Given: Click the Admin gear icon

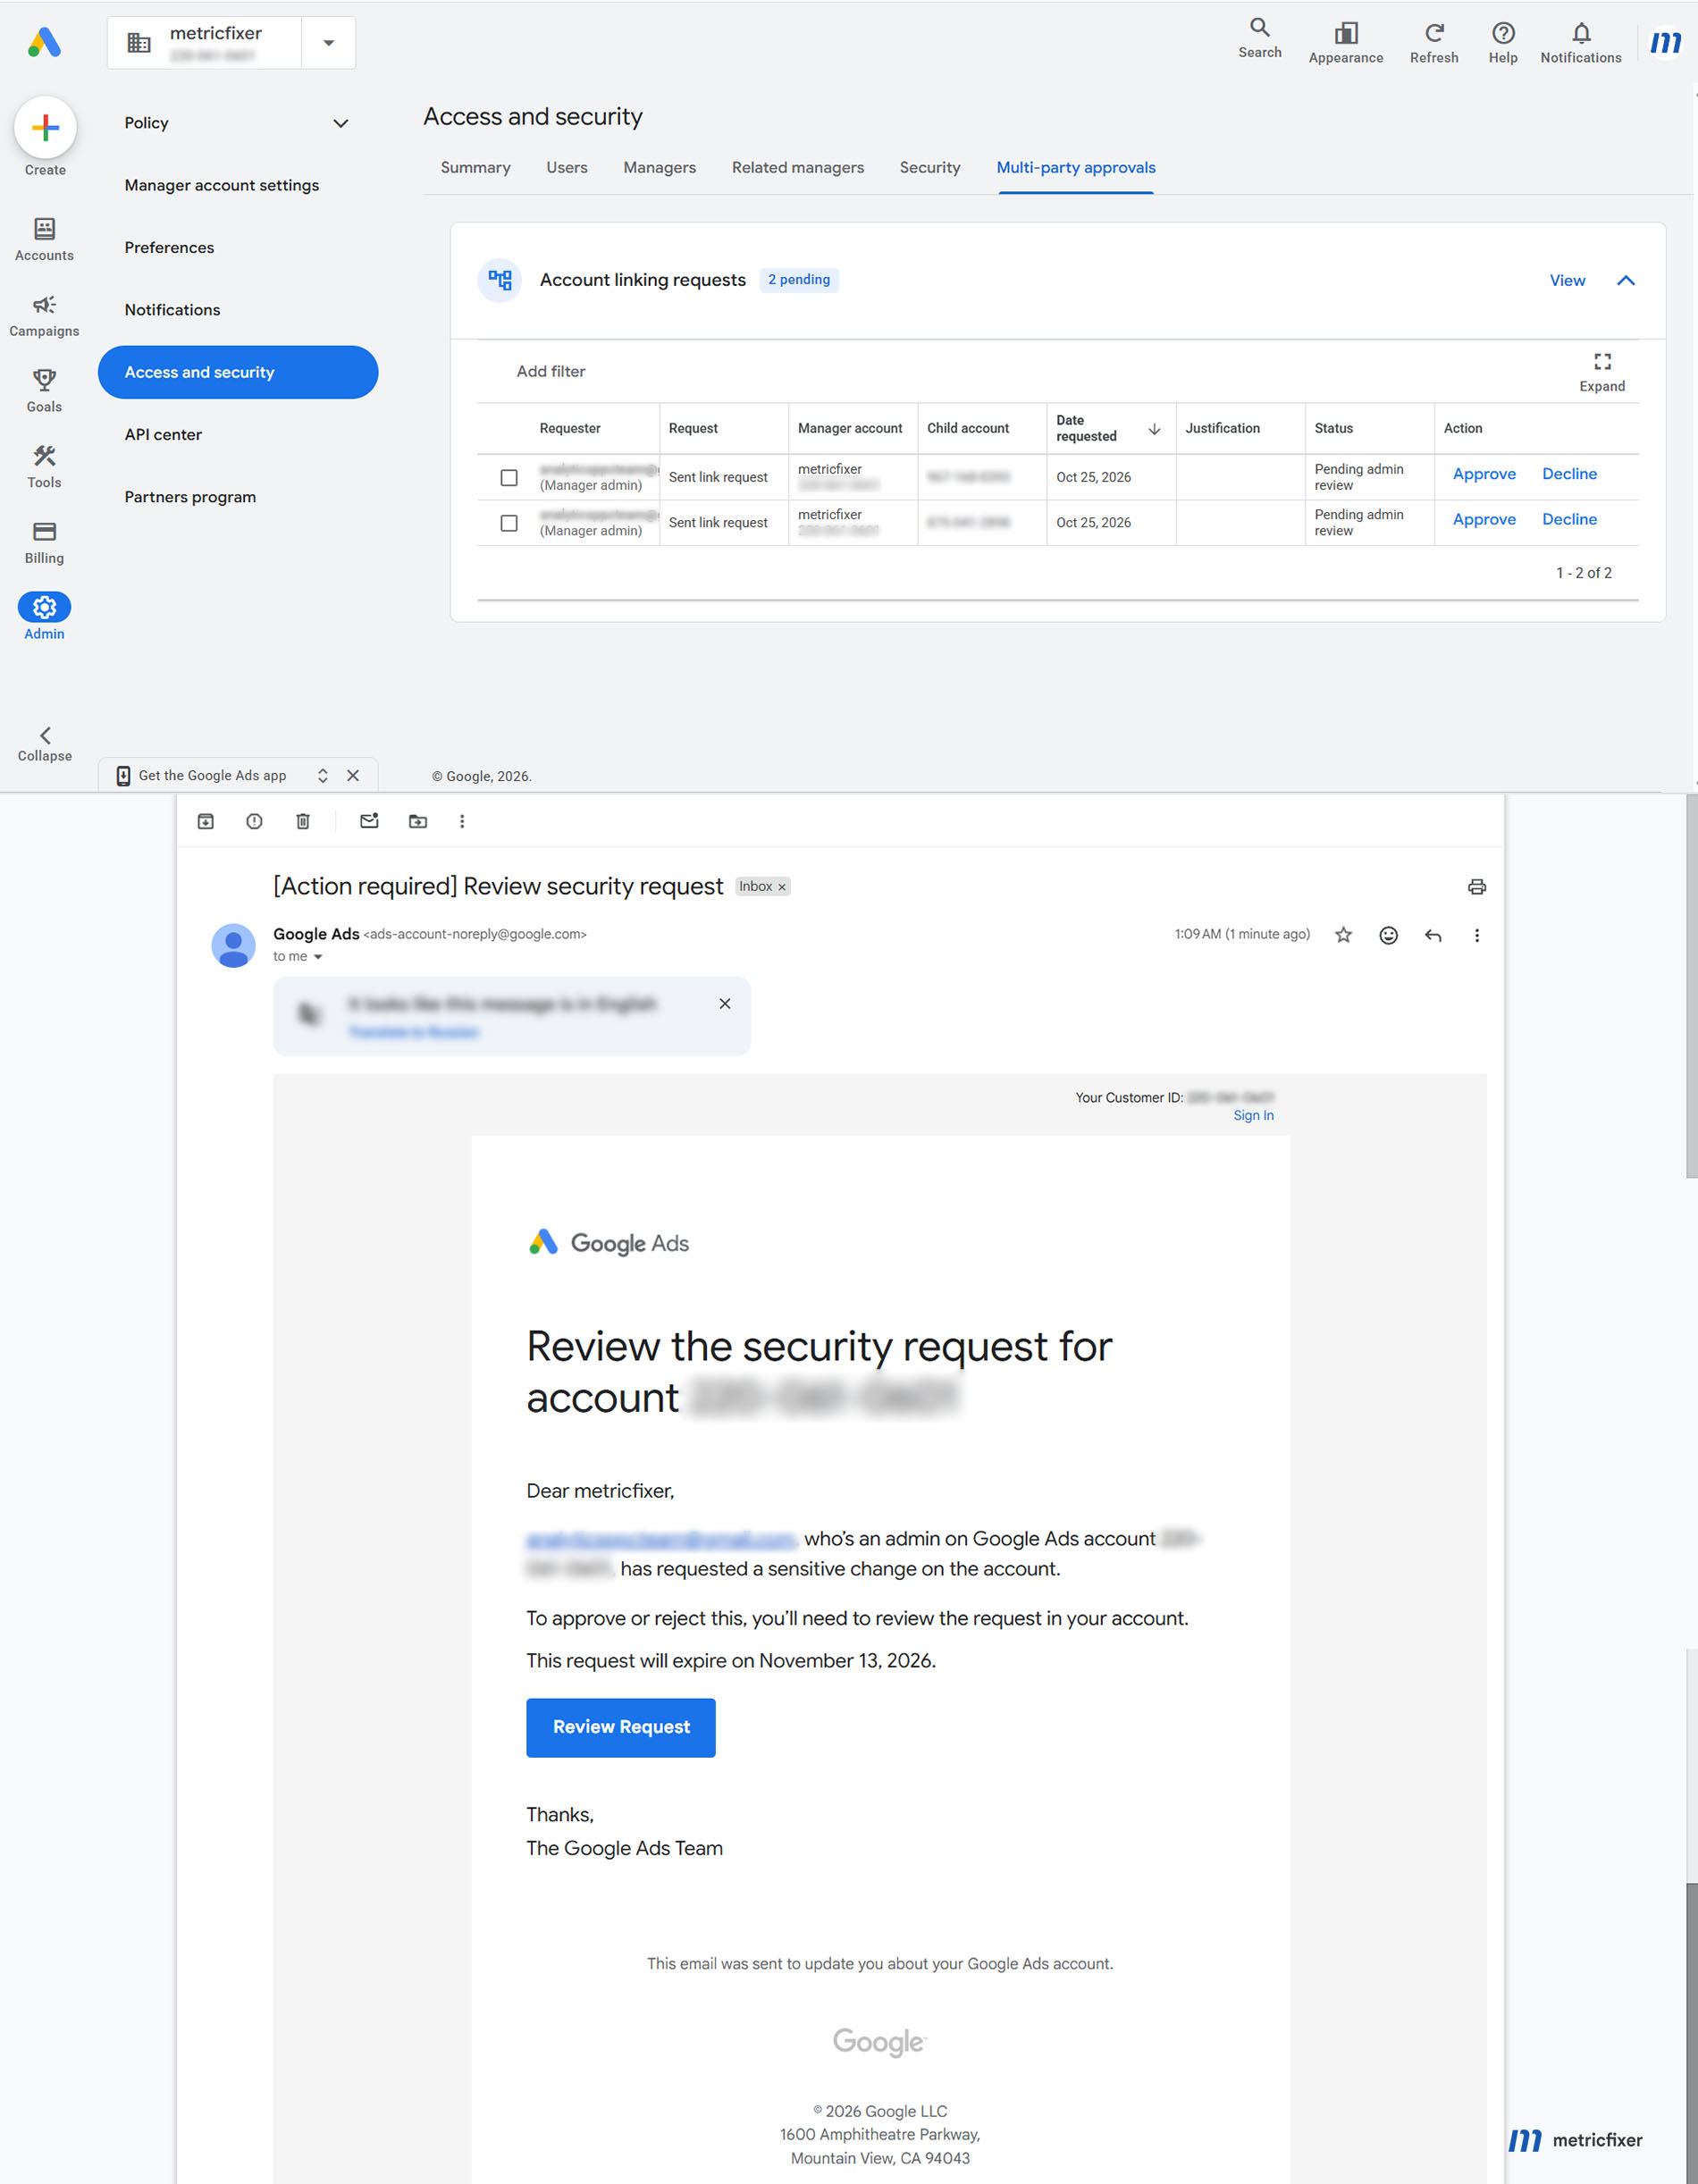Looking at the screenshot, I should coord(44,607).
